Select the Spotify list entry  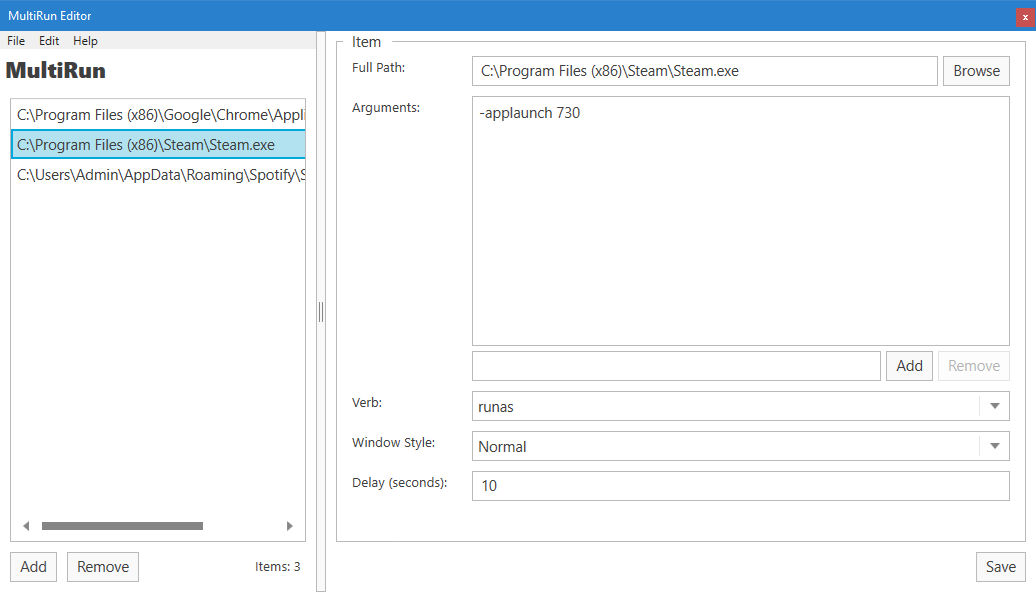pos(158,175)
